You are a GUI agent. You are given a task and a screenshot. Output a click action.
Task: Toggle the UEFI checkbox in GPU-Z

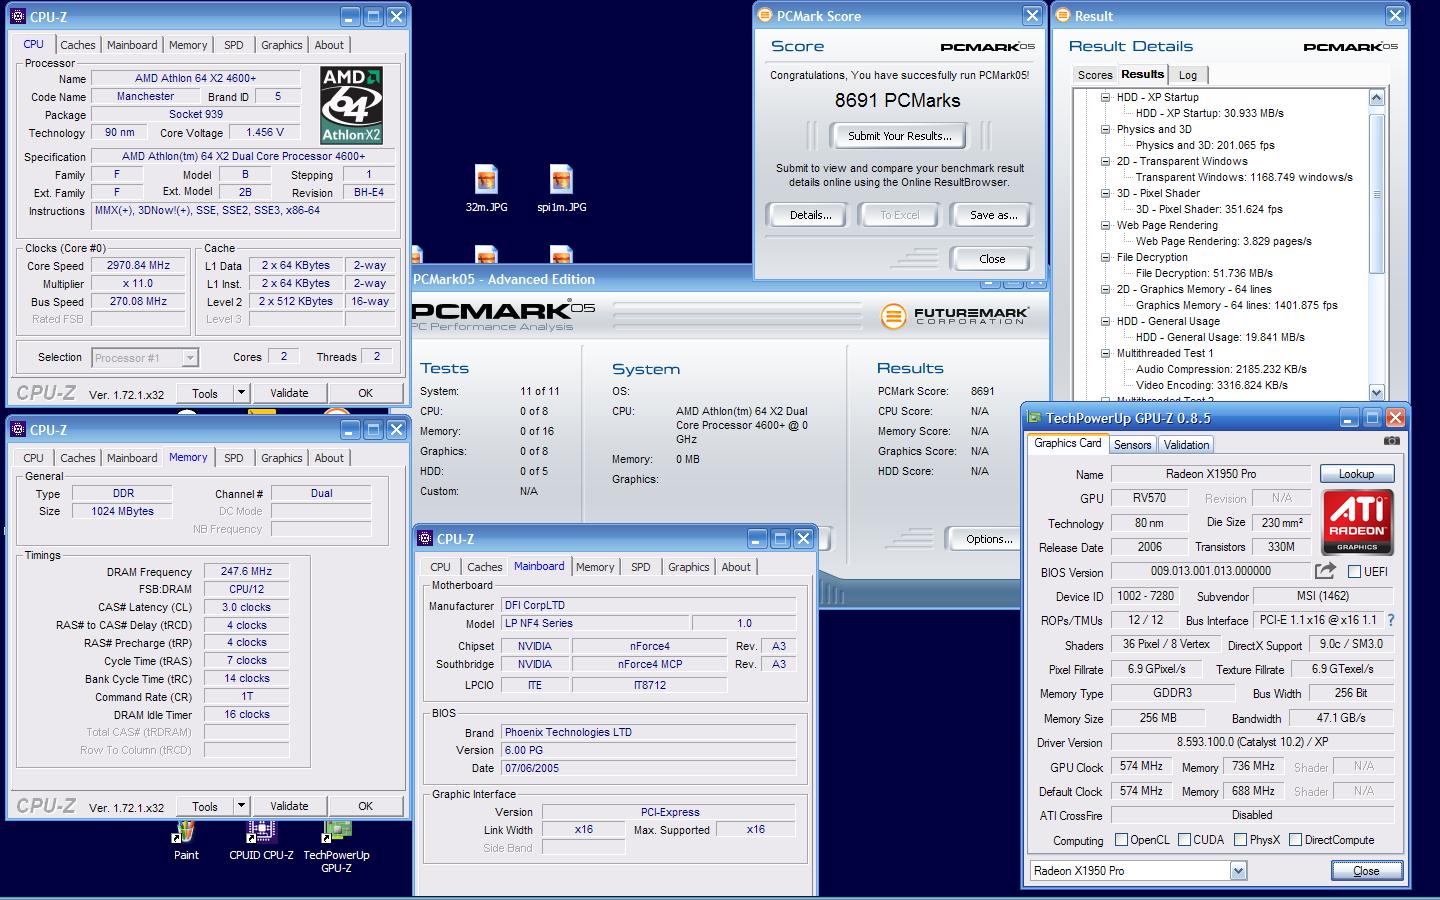point(1354,571)
